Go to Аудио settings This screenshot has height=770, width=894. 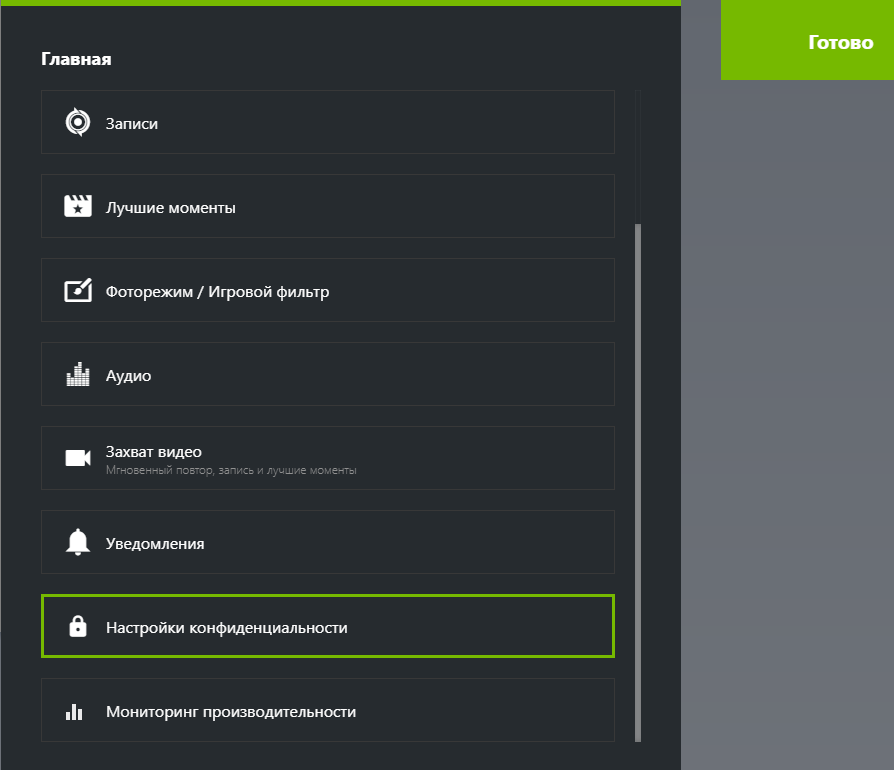(x=327, y=376)
